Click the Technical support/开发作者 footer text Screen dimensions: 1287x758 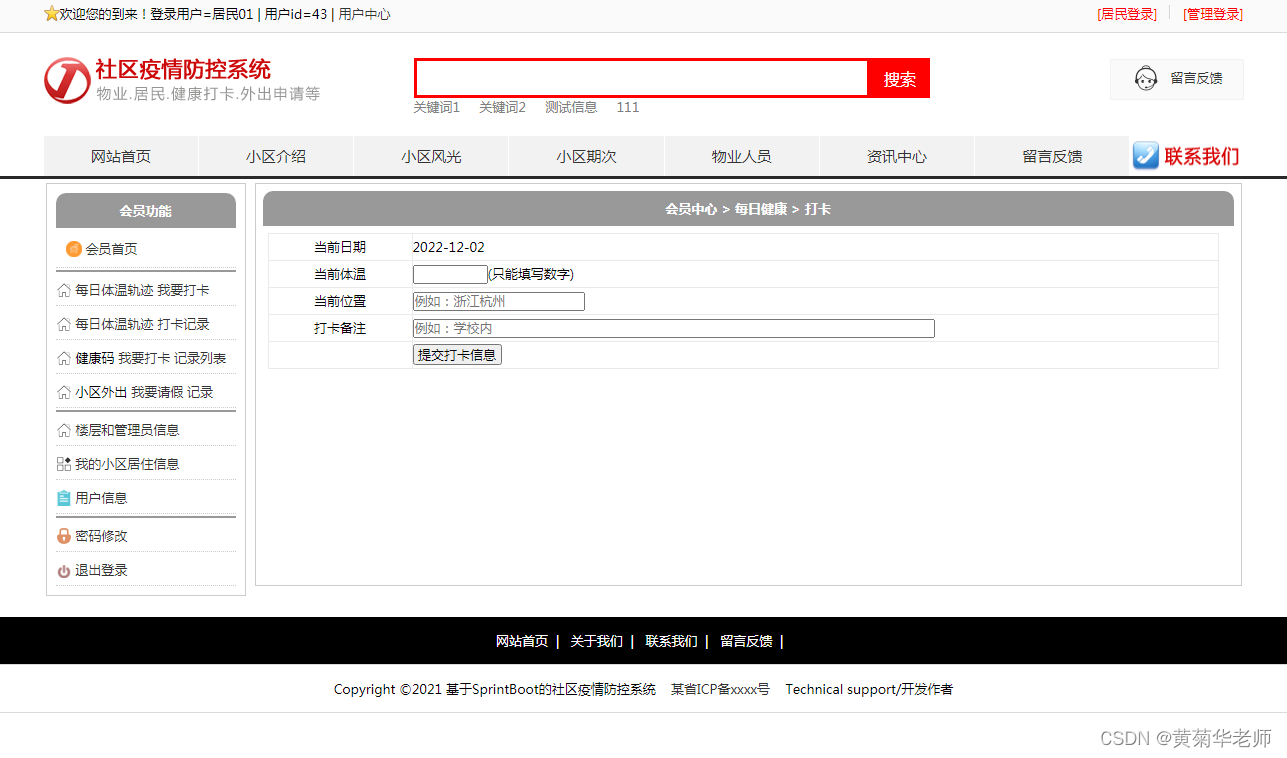point(869,689)
